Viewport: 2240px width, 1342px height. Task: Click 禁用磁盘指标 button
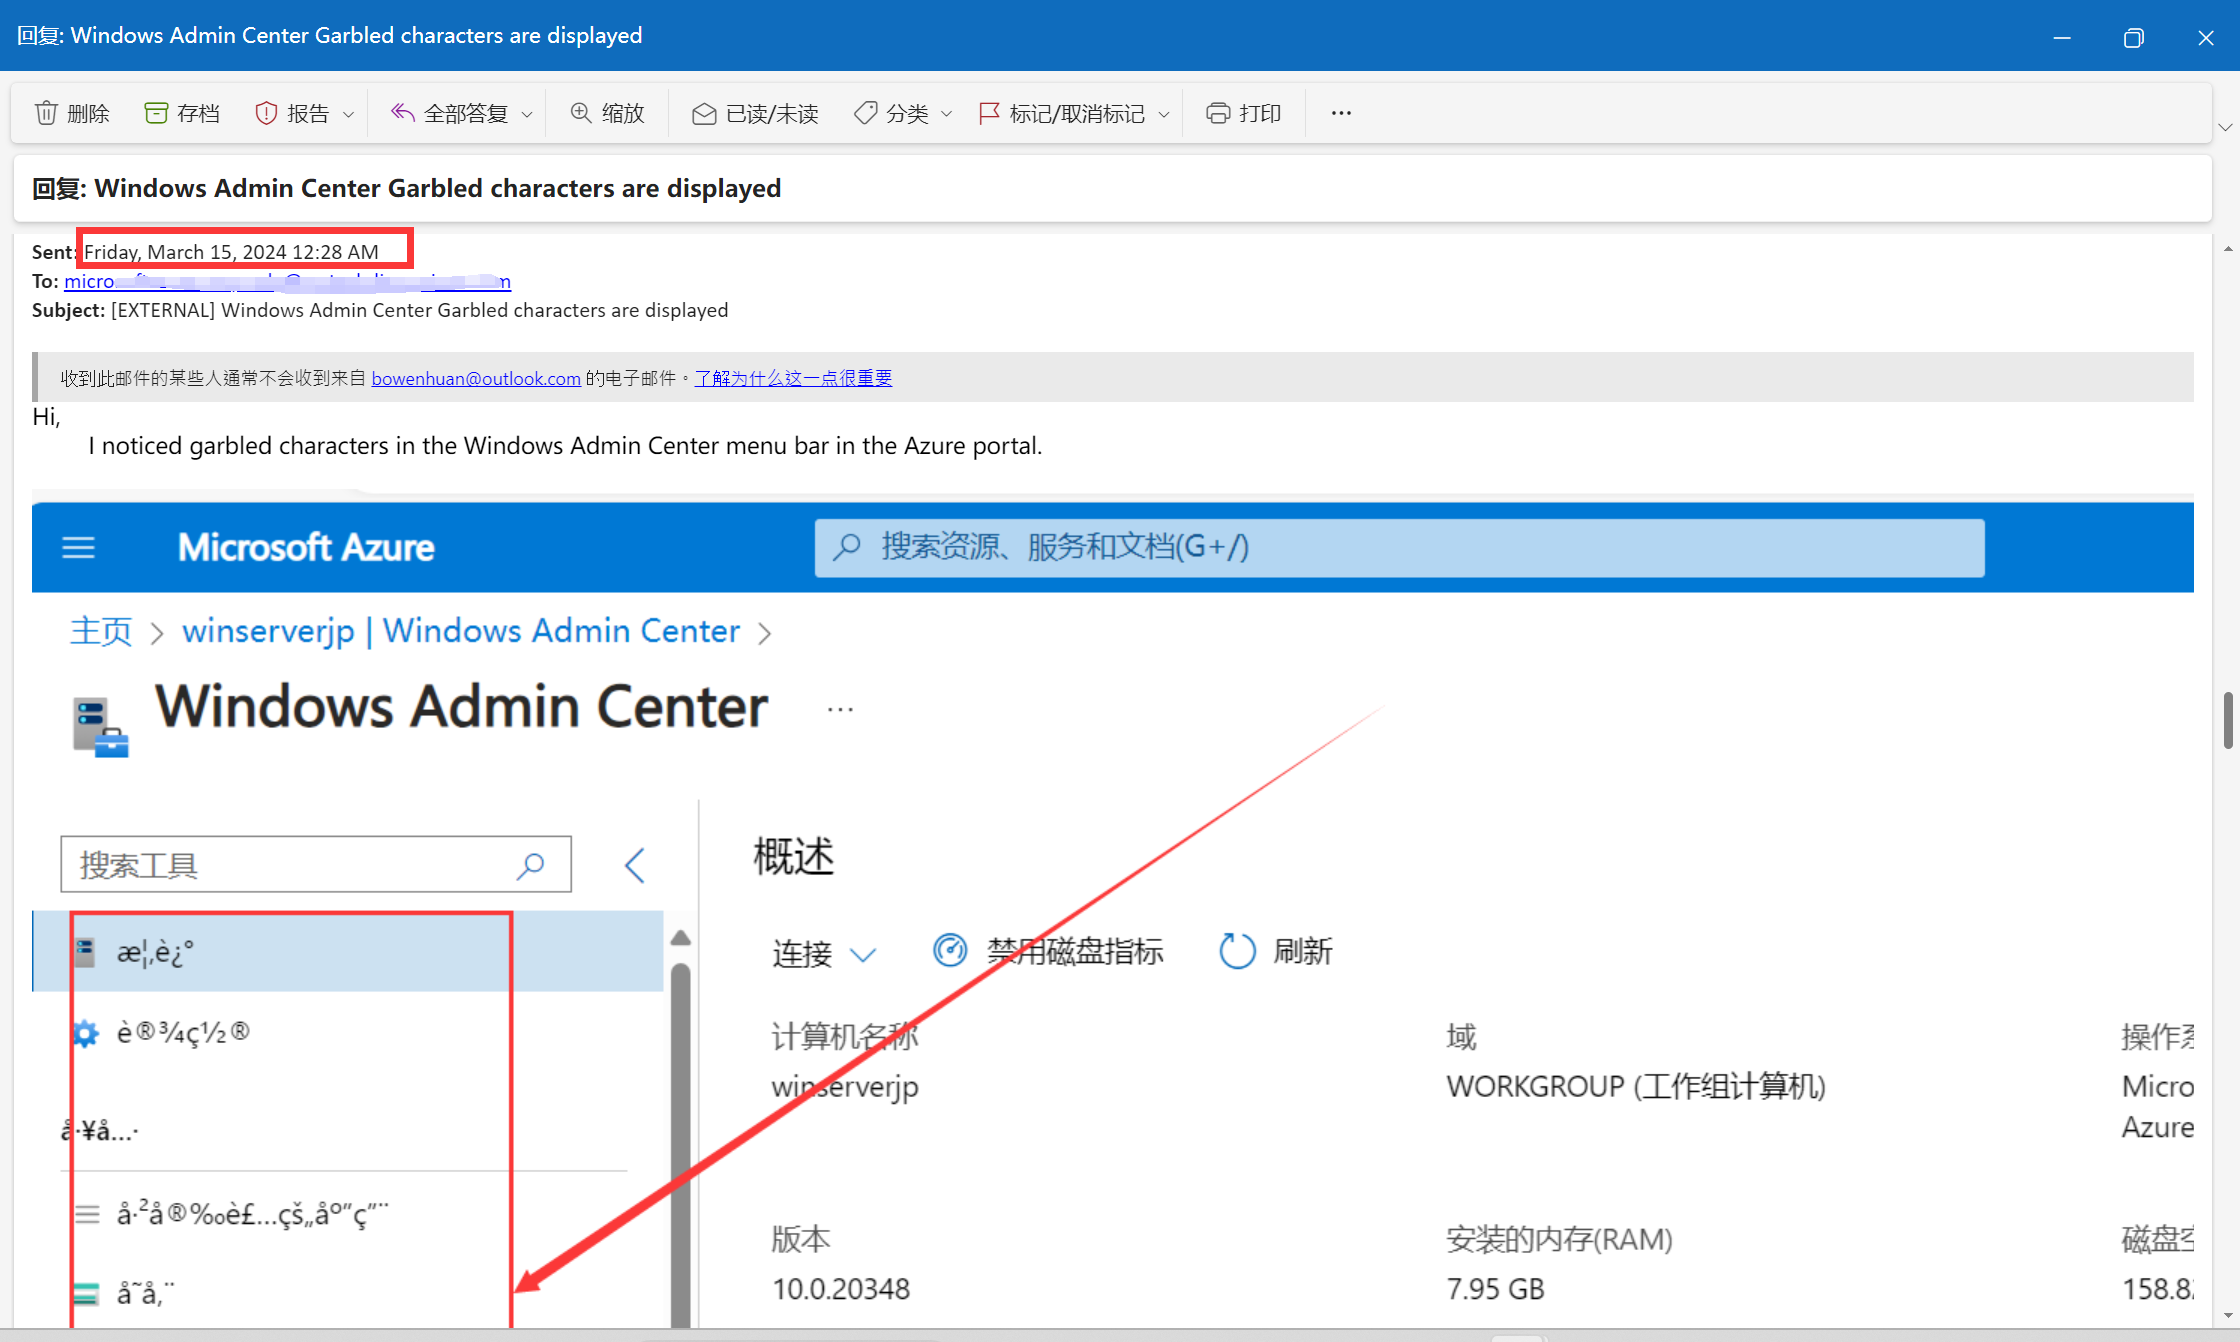[x=1048, y=951]
